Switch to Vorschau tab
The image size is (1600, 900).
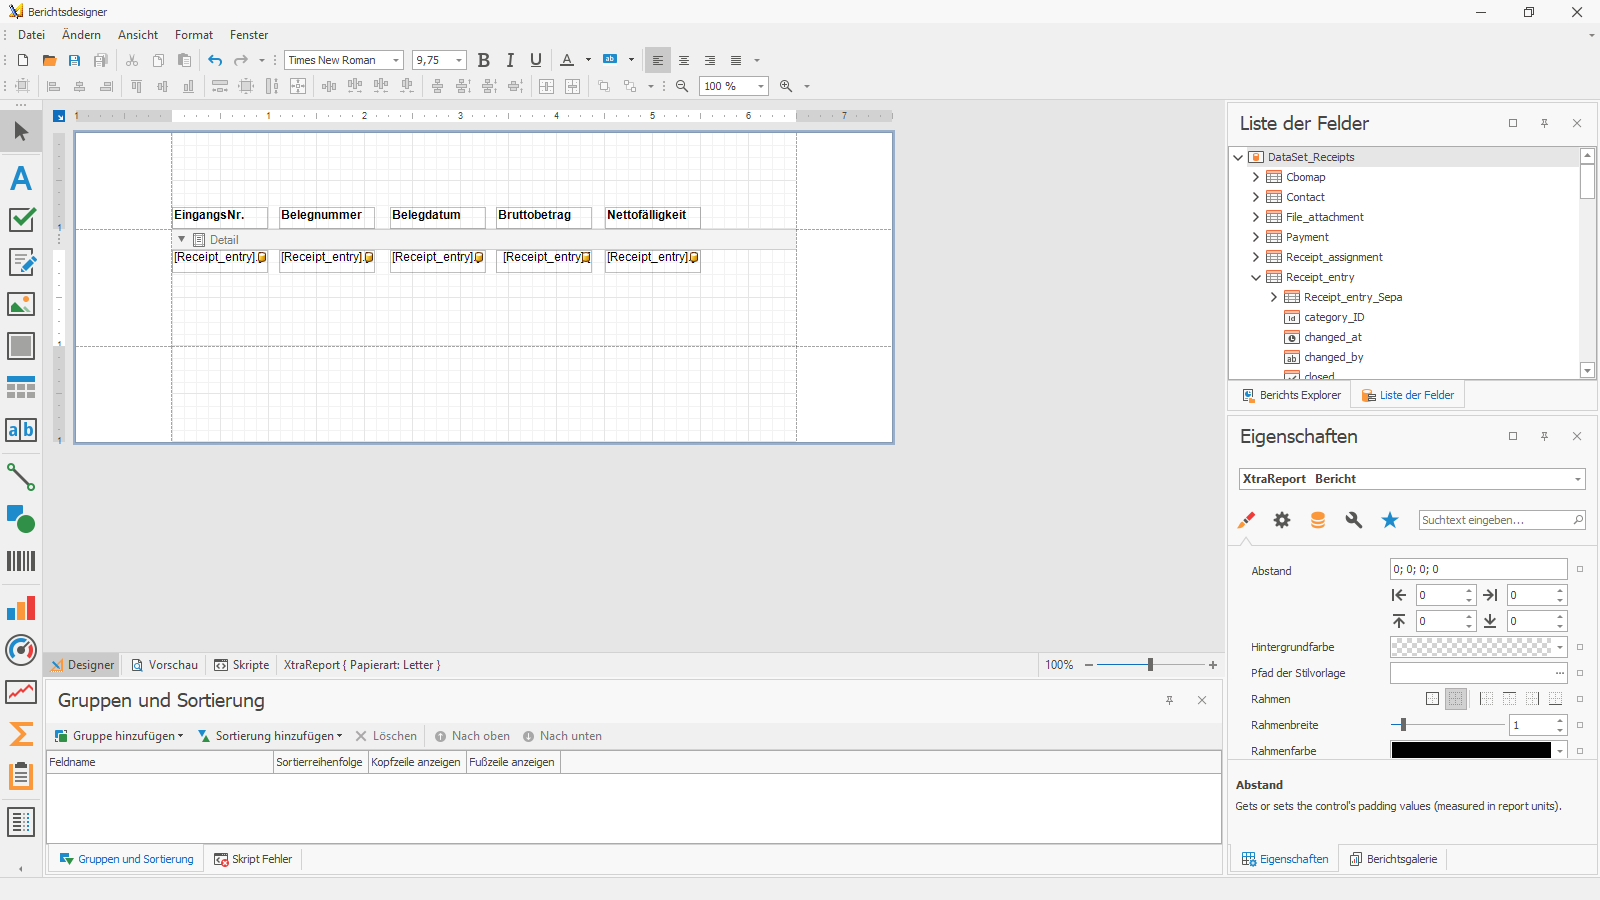point(165,665)
